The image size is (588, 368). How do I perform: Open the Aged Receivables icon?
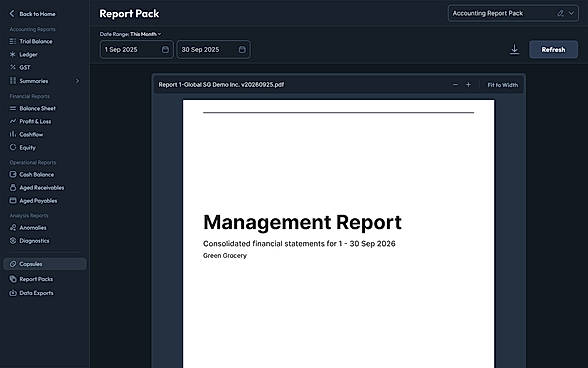click(x=13, y=187)
